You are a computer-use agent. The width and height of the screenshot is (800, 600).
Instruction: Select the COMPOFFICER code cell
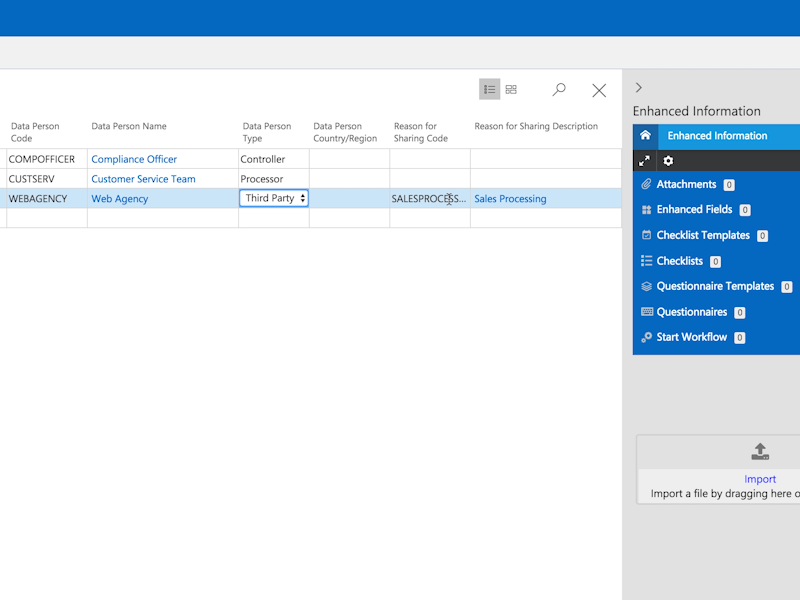coord(47,159)
